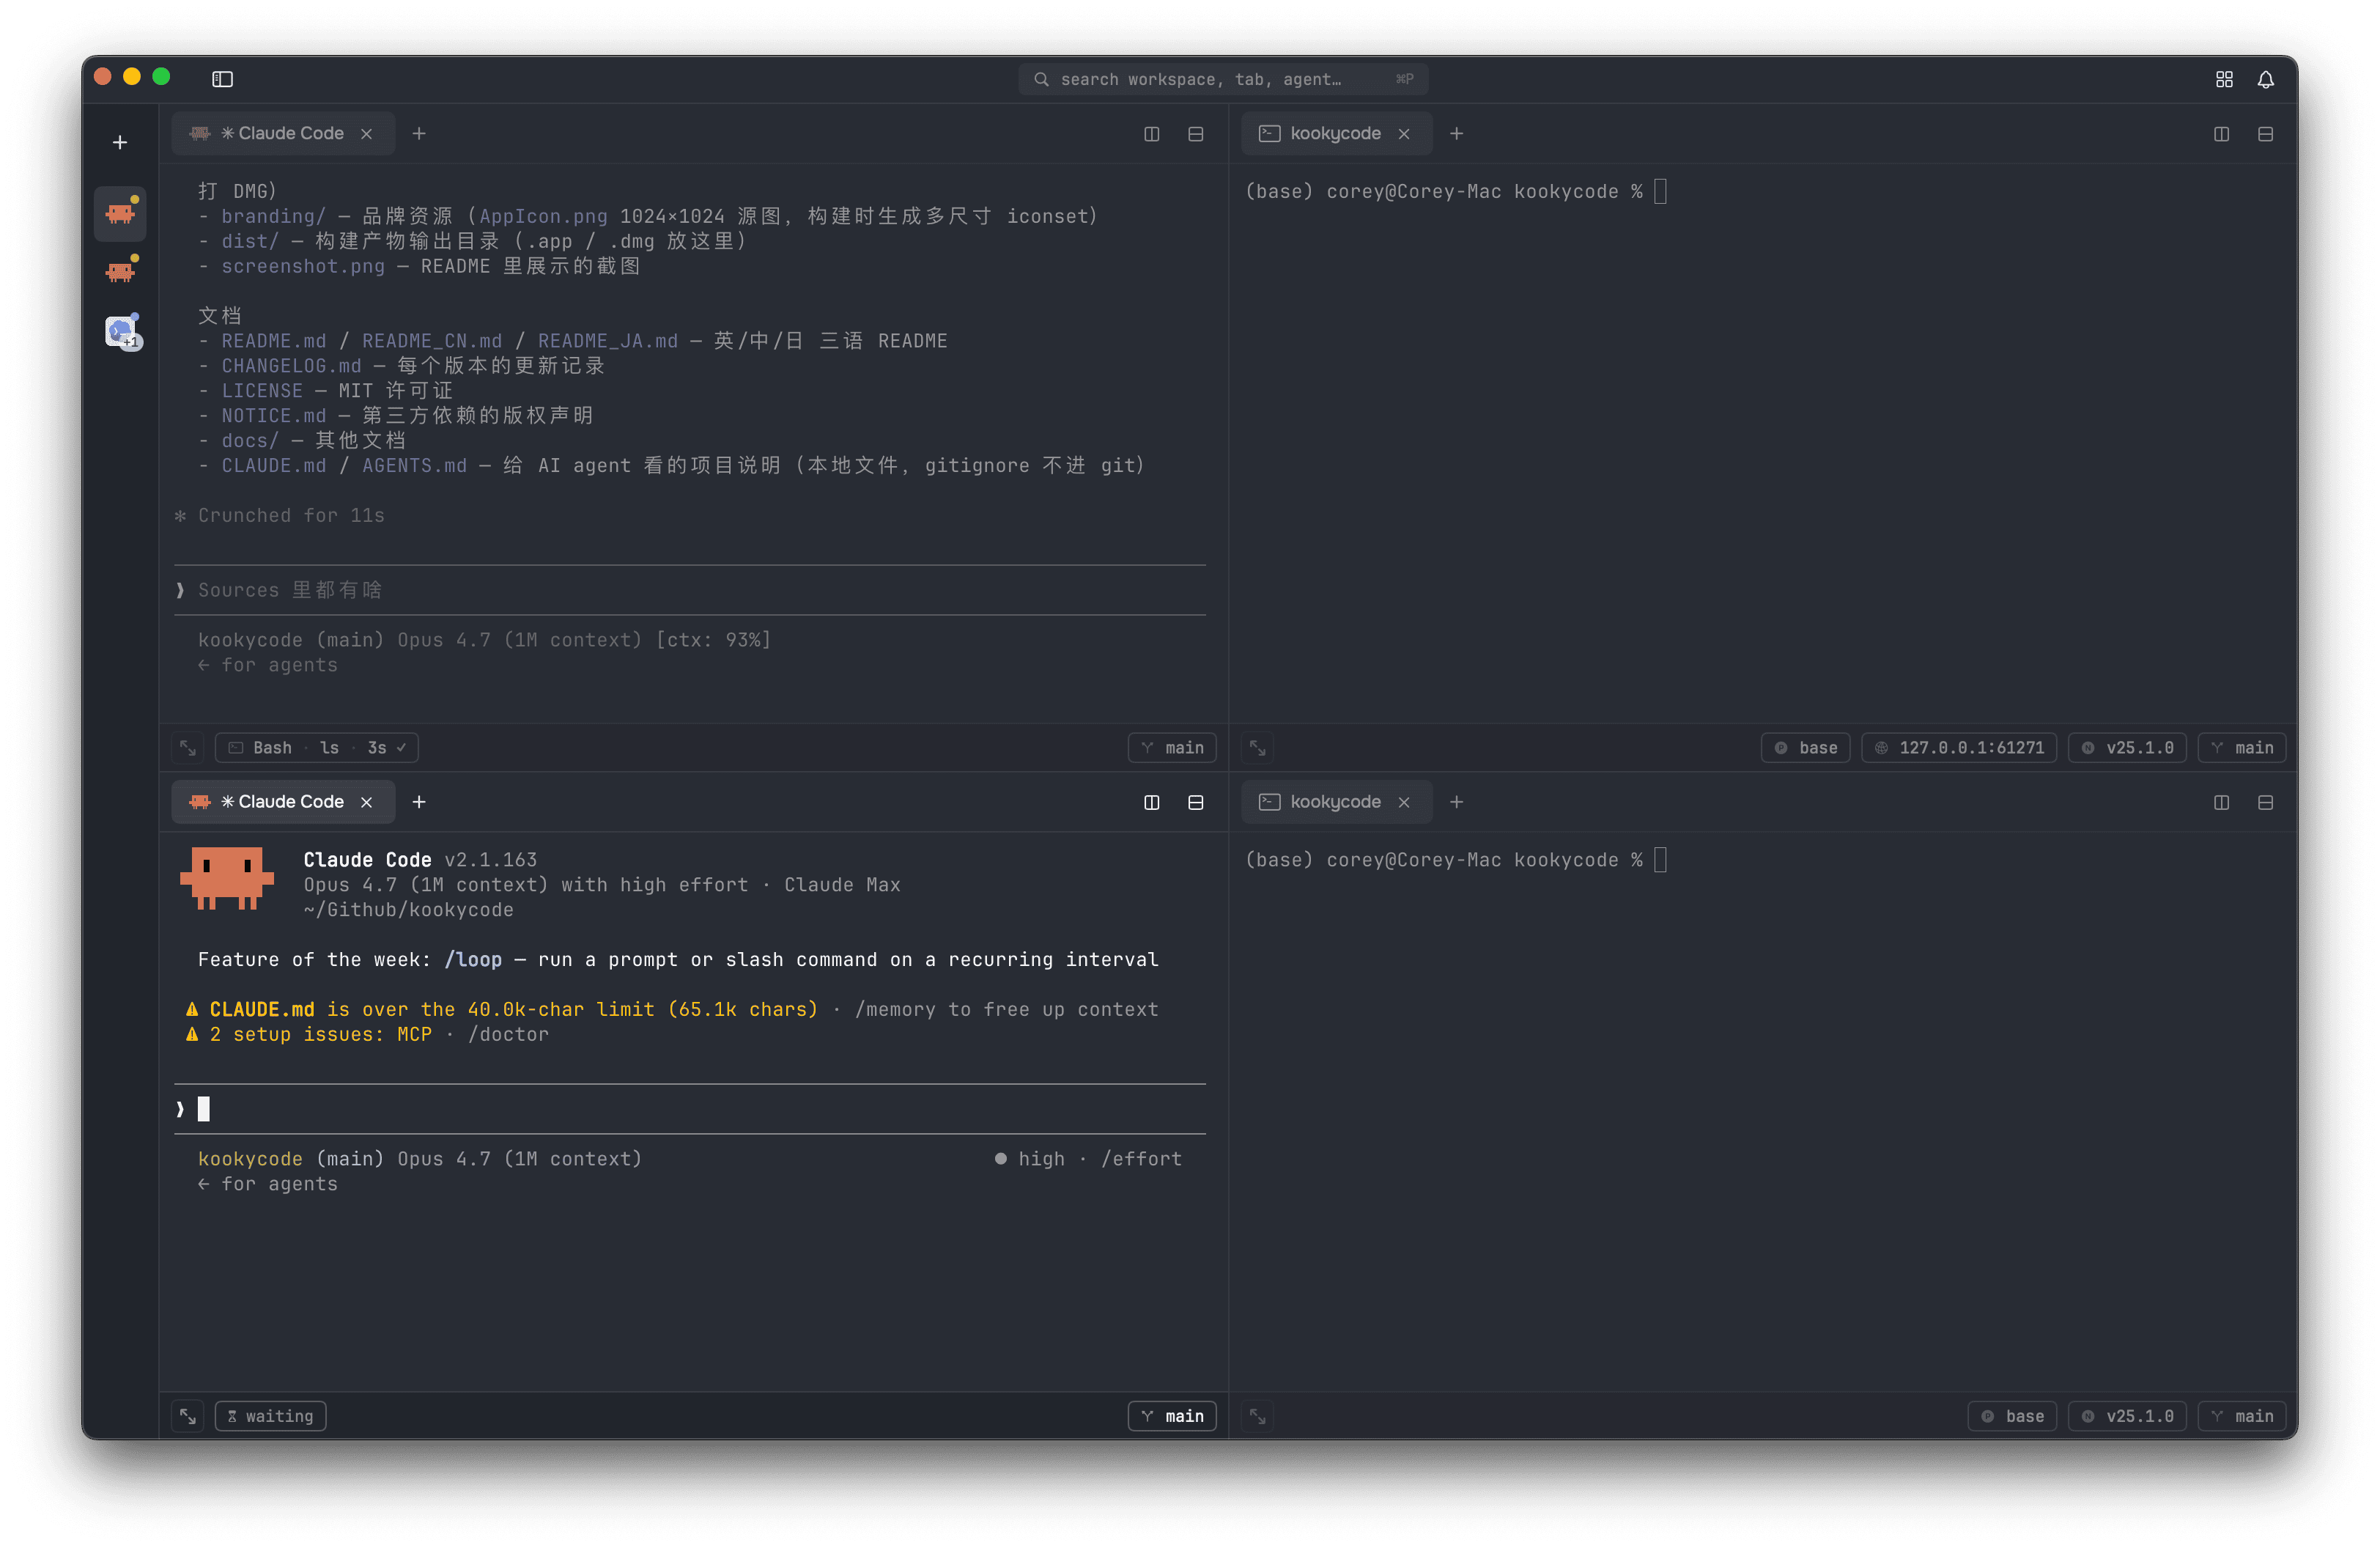Viewport: 2380px width, 1548px height.
Task: Switch to the second Claude workspace in sidebar
Action: pos(120,271)
